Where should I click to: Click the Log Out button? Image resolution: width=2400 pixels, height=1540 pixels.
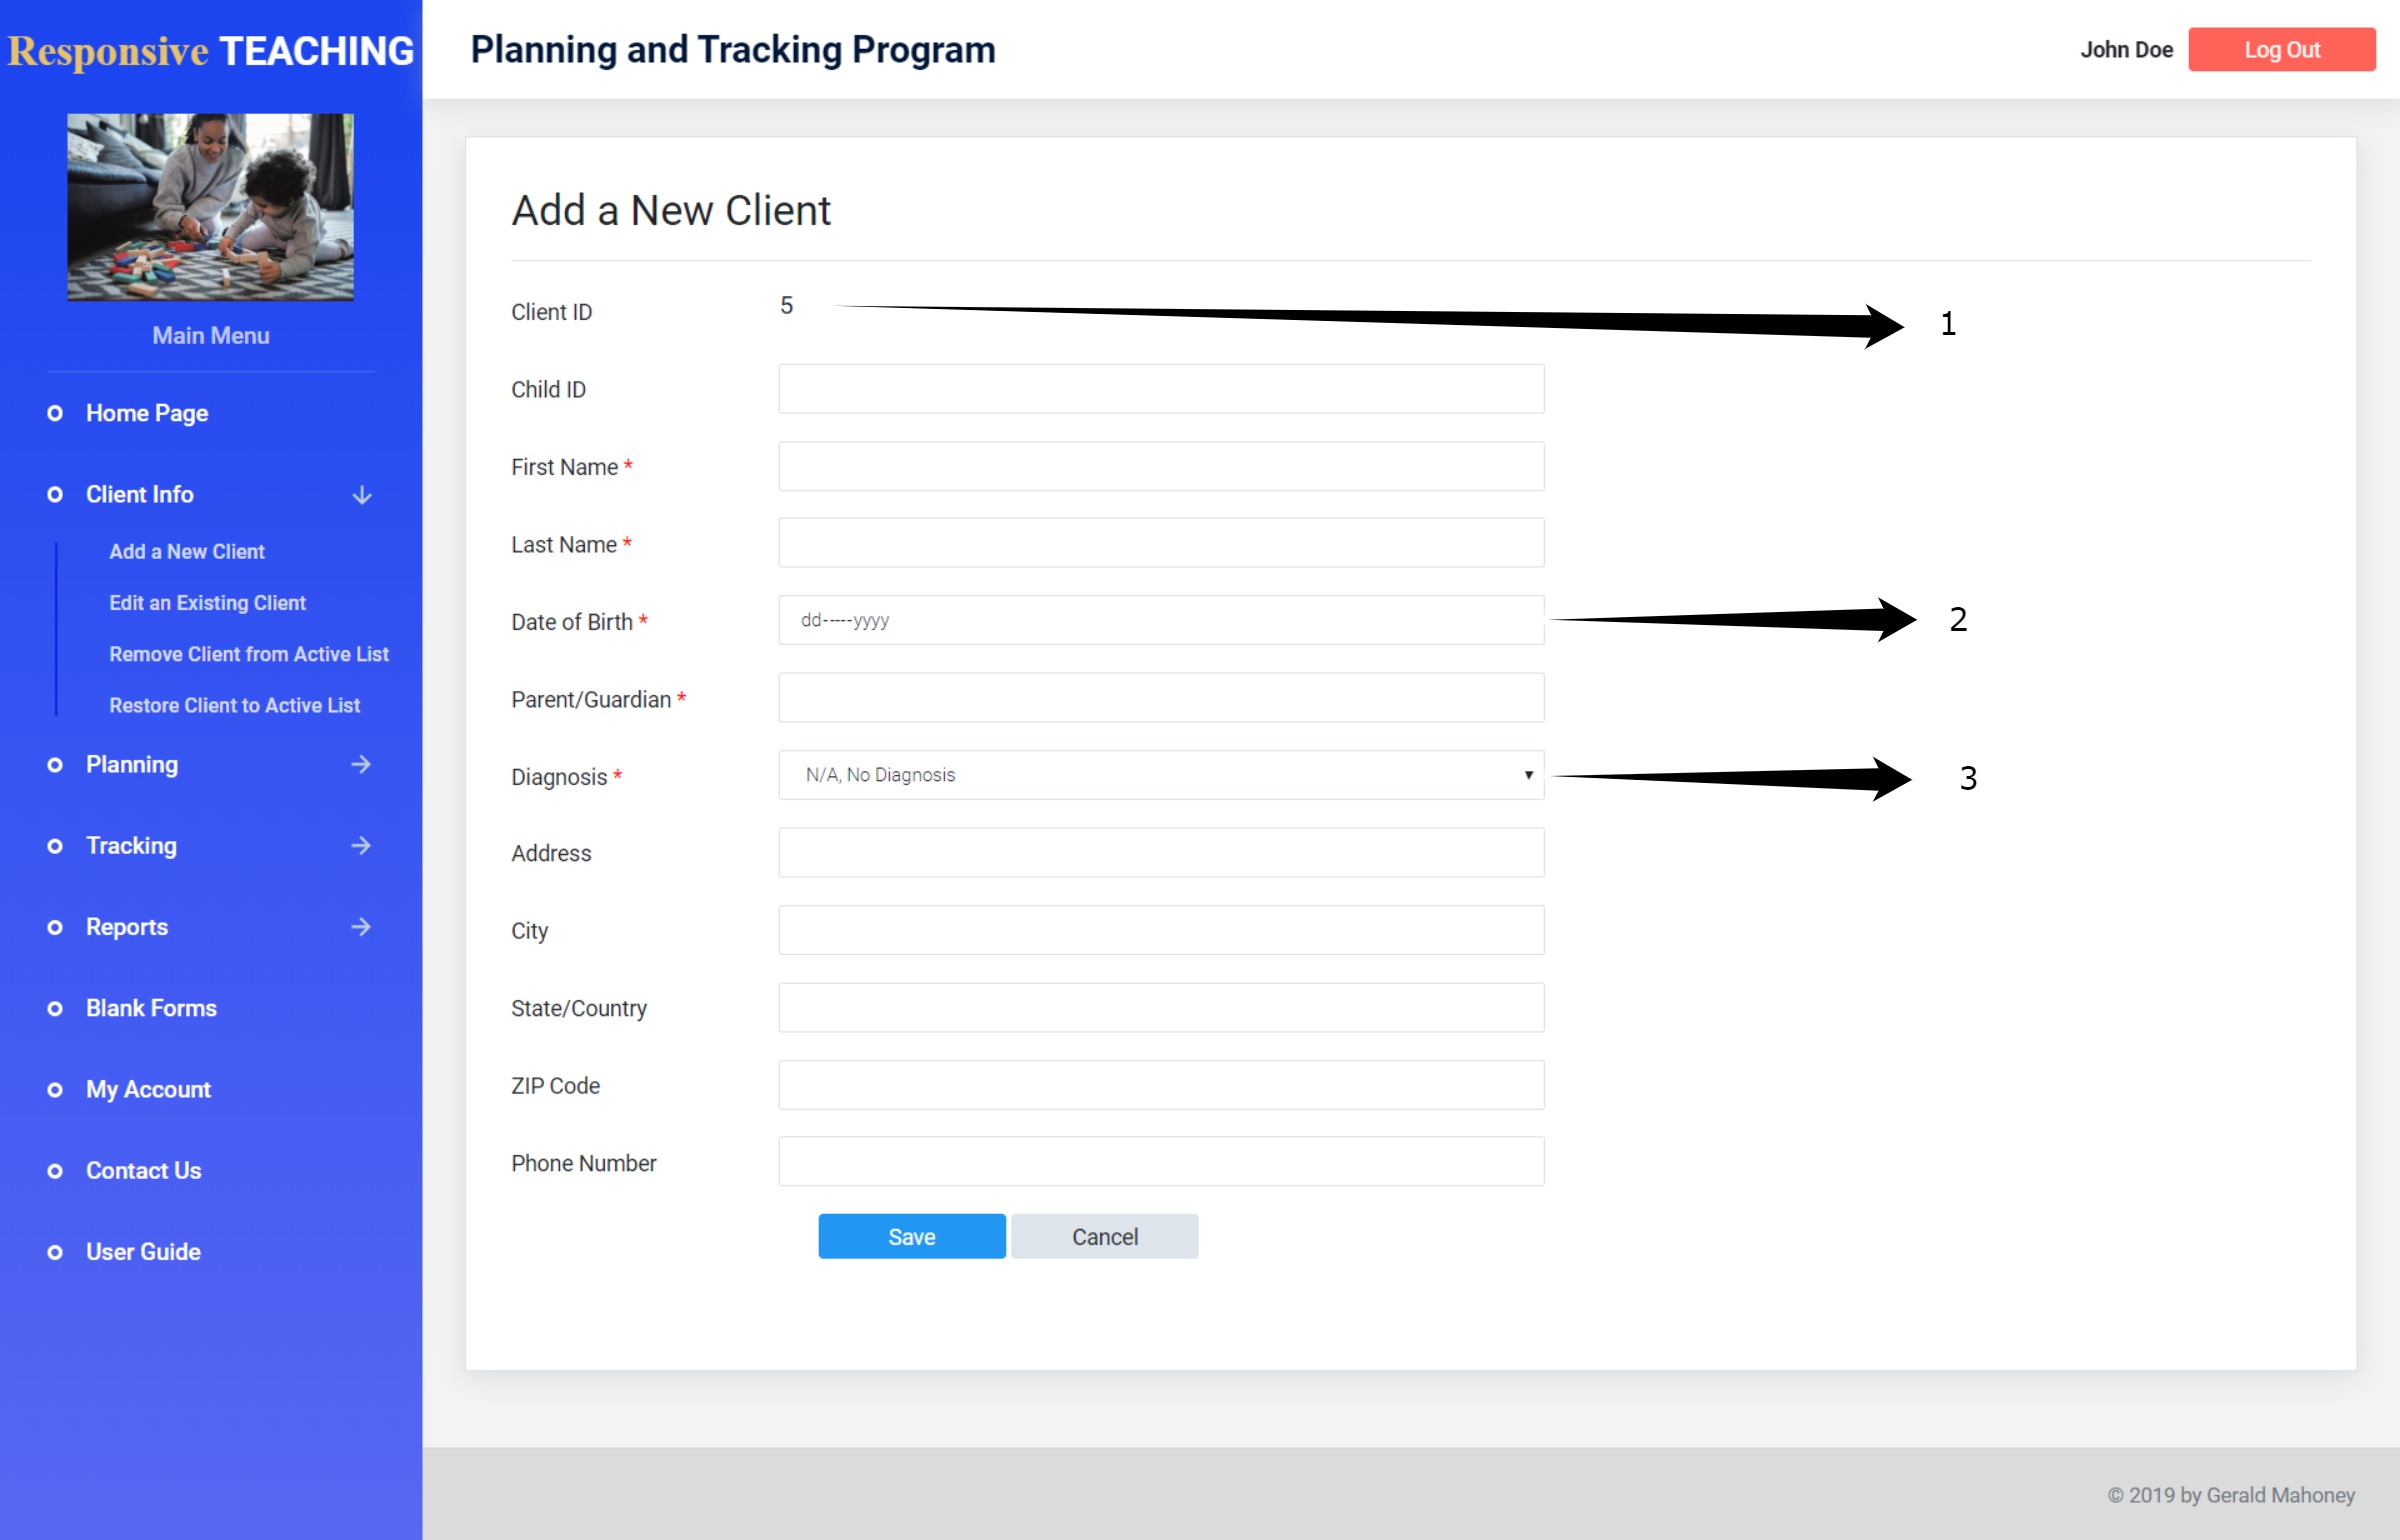(2281, 47)
